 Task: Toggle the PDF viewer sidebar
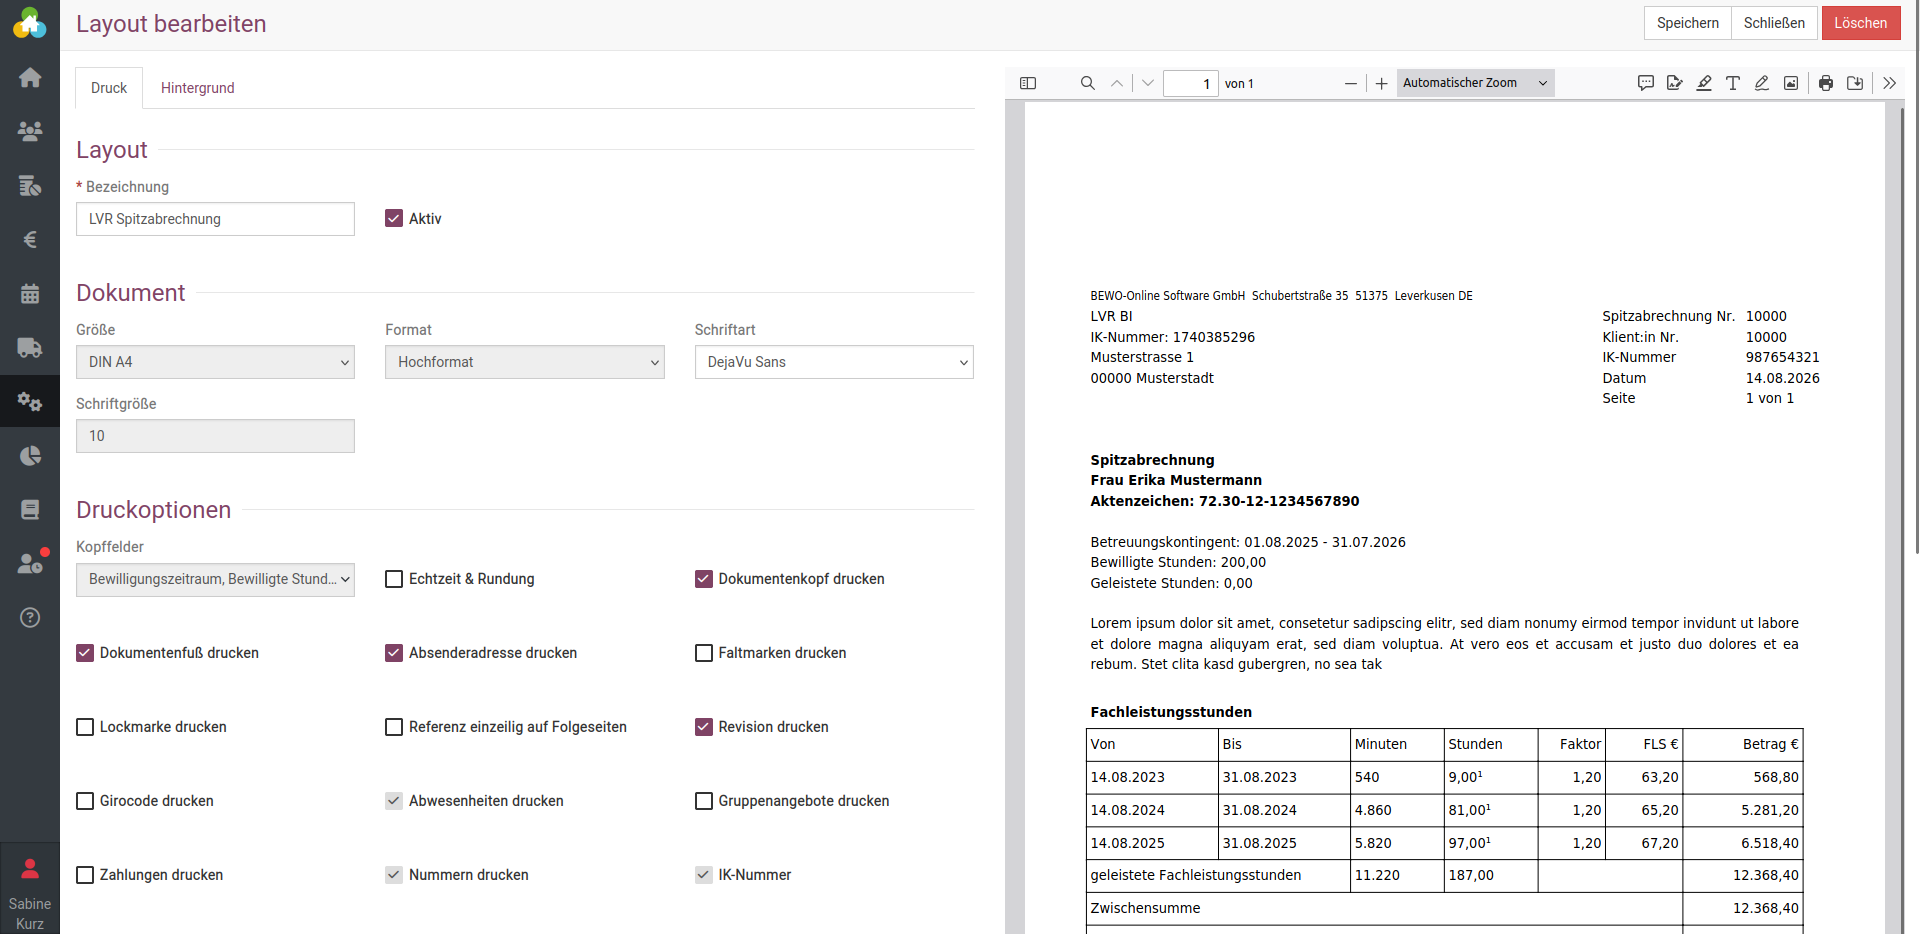[1028, 83]
